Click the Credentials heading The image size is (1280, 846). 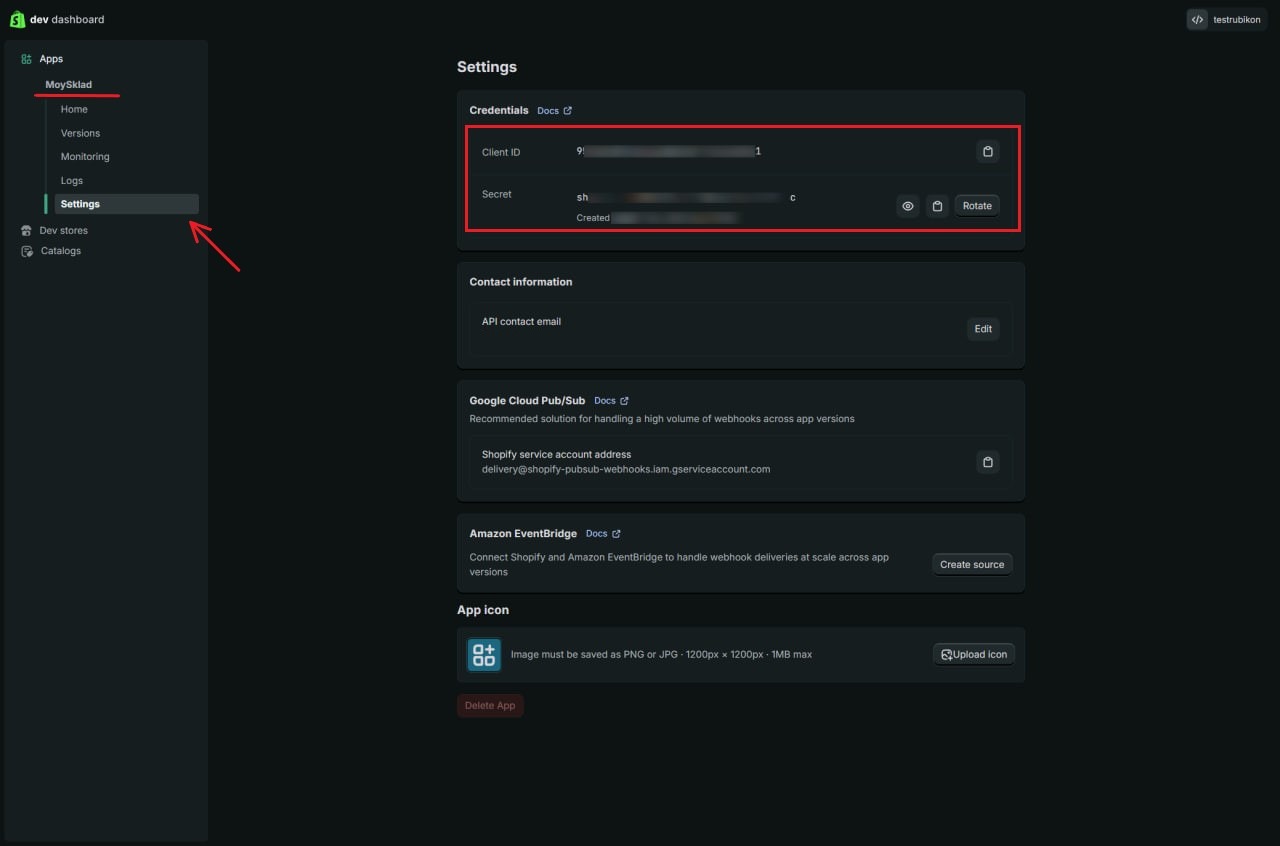[x=499, y=110]
